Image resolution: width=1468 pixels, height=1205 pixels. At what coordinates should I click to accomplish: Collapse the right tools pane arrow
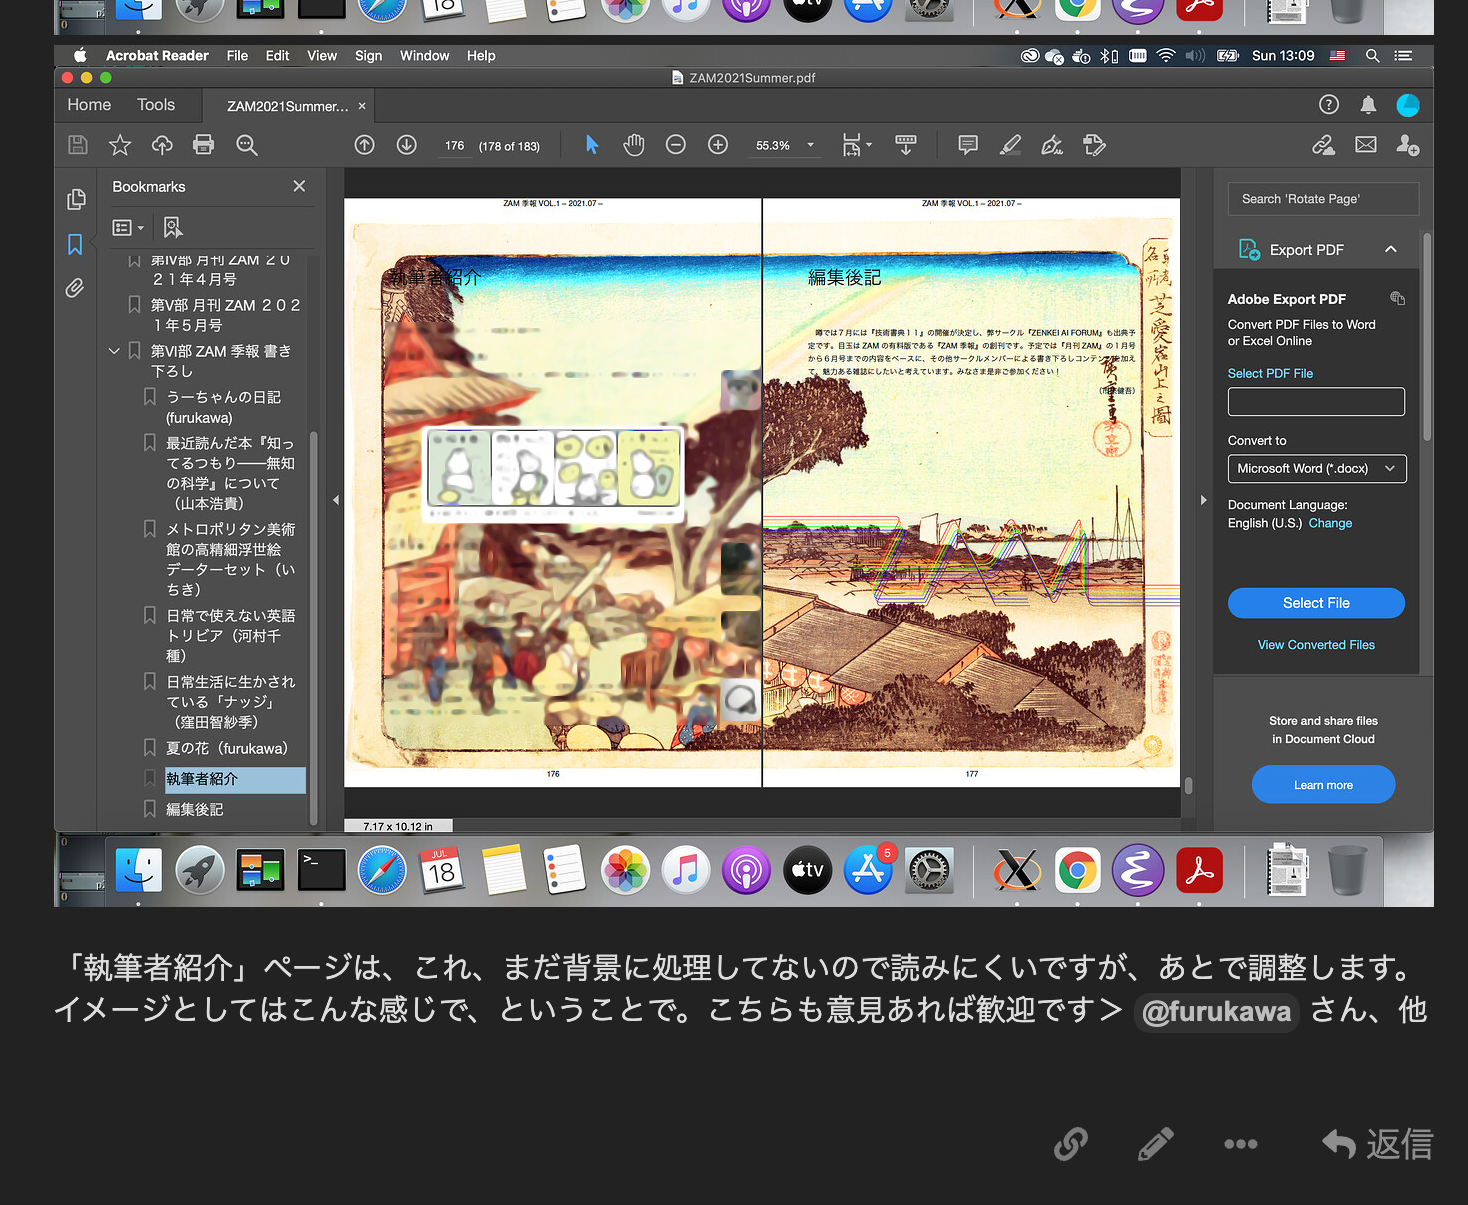1203,500
